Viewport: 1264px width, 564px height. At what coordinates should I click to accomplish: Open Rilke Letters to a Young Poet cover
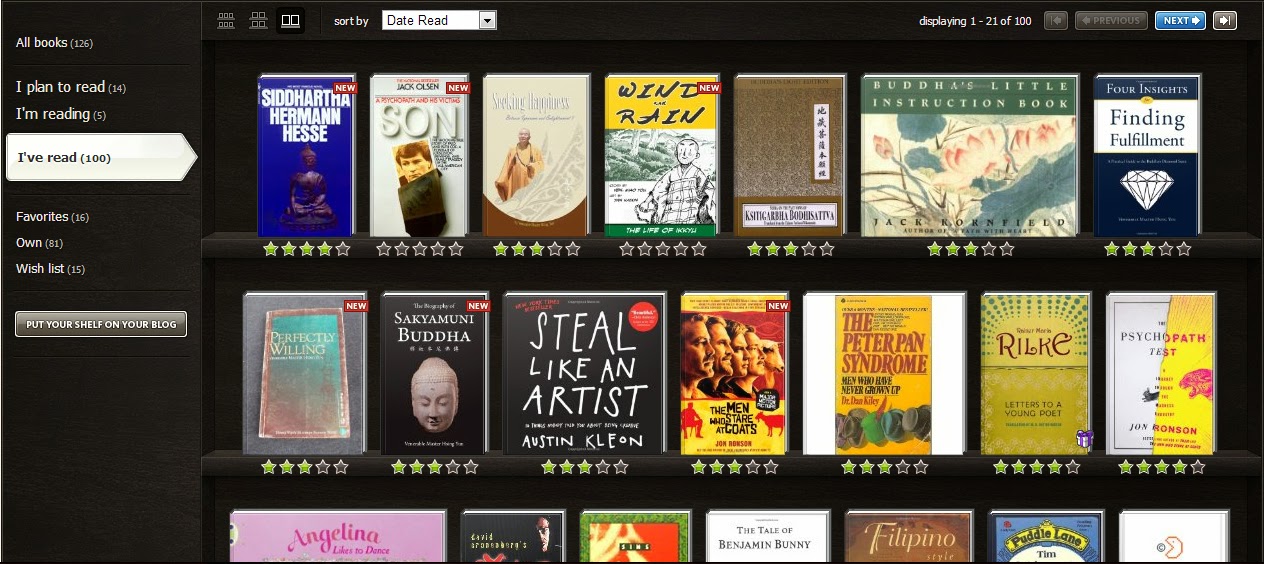(1036, 374)
